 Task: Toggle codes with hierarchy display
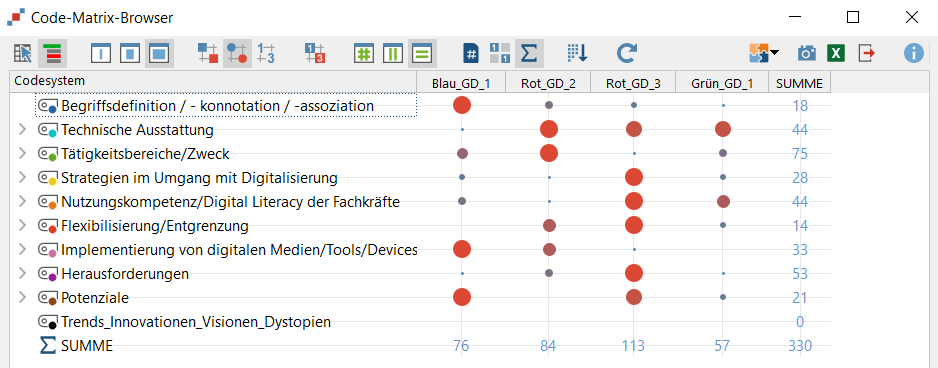pos(53,54)
